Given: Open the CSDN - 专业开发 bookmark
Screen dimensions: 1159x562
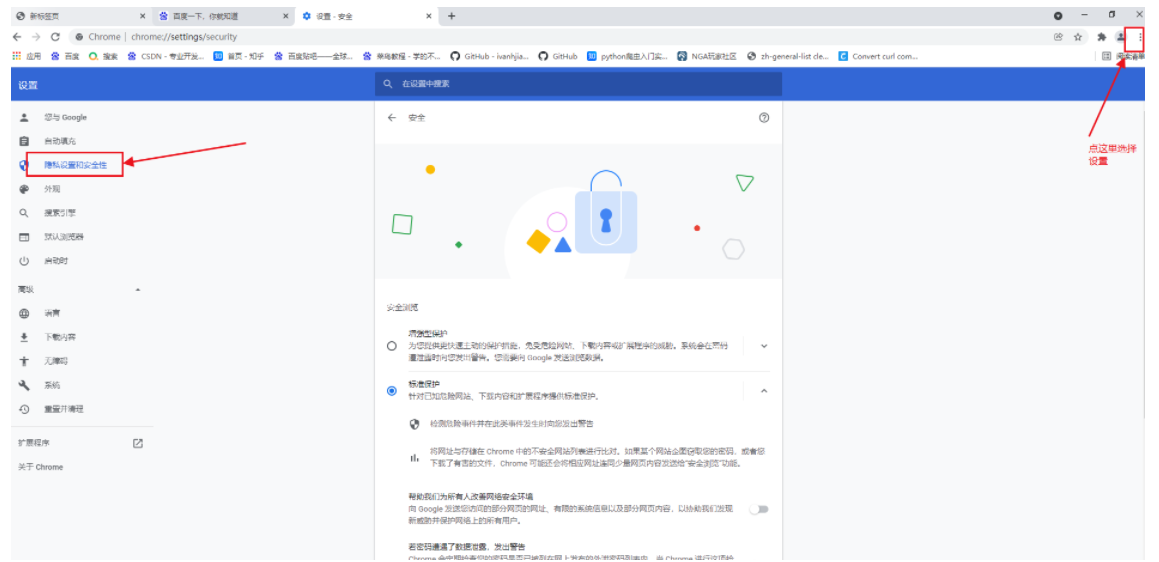Looking at the screenshot, I should coord(166,55).
